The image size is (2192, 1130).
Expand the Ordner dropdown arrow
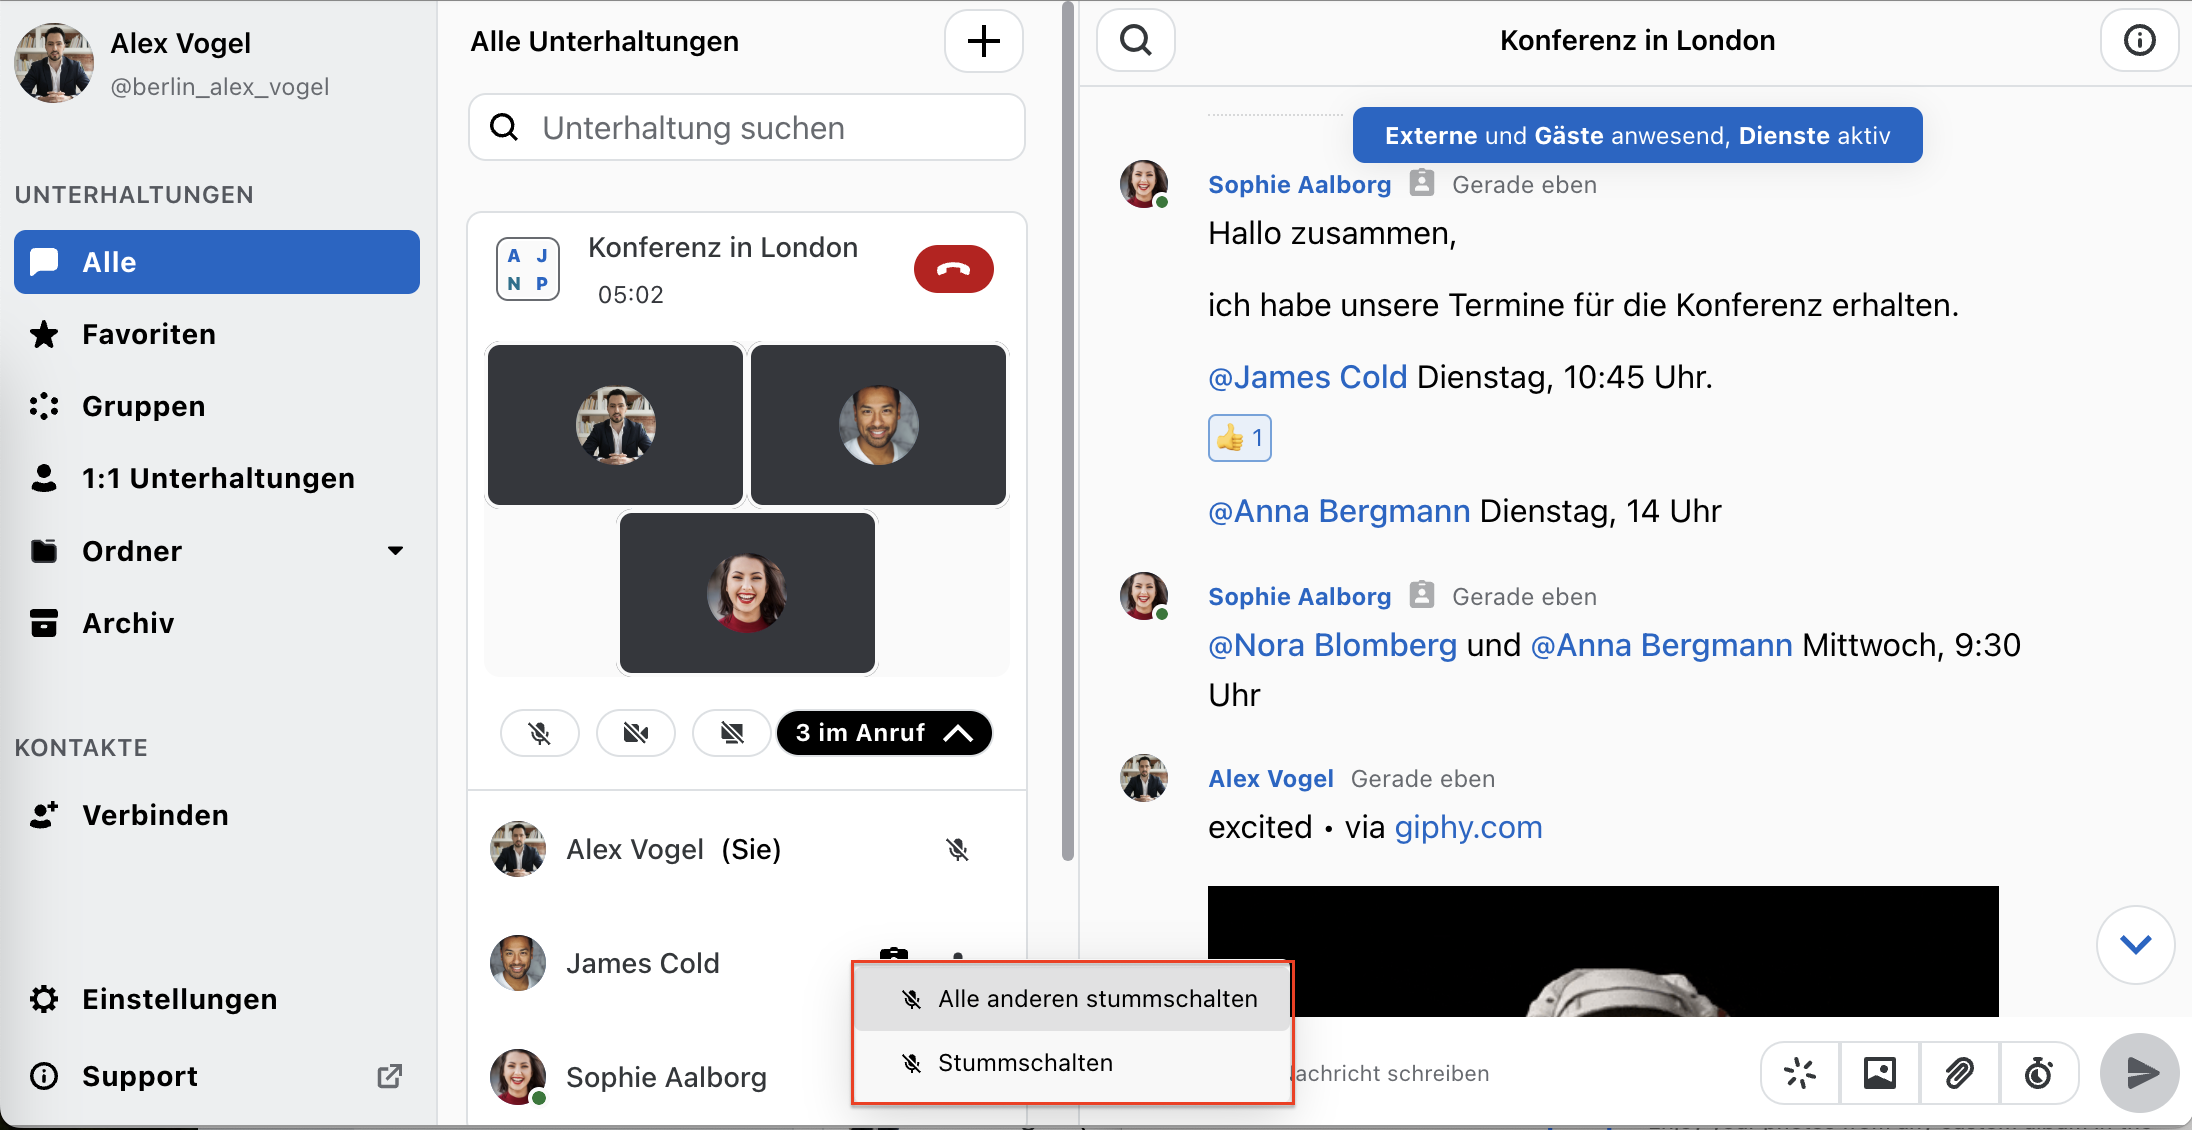tap(396, 551)
